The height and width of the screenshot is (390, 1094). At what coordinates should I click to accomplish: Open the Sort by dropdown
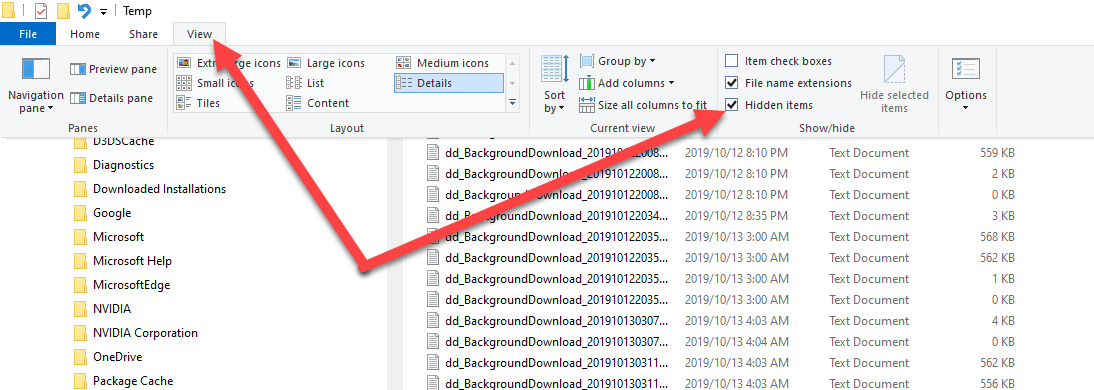tap(555, 101)
